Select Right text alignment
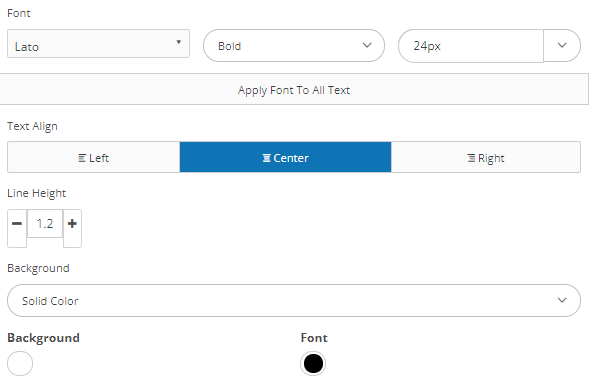This screenshot has width=596, height=386. [486, 157]
